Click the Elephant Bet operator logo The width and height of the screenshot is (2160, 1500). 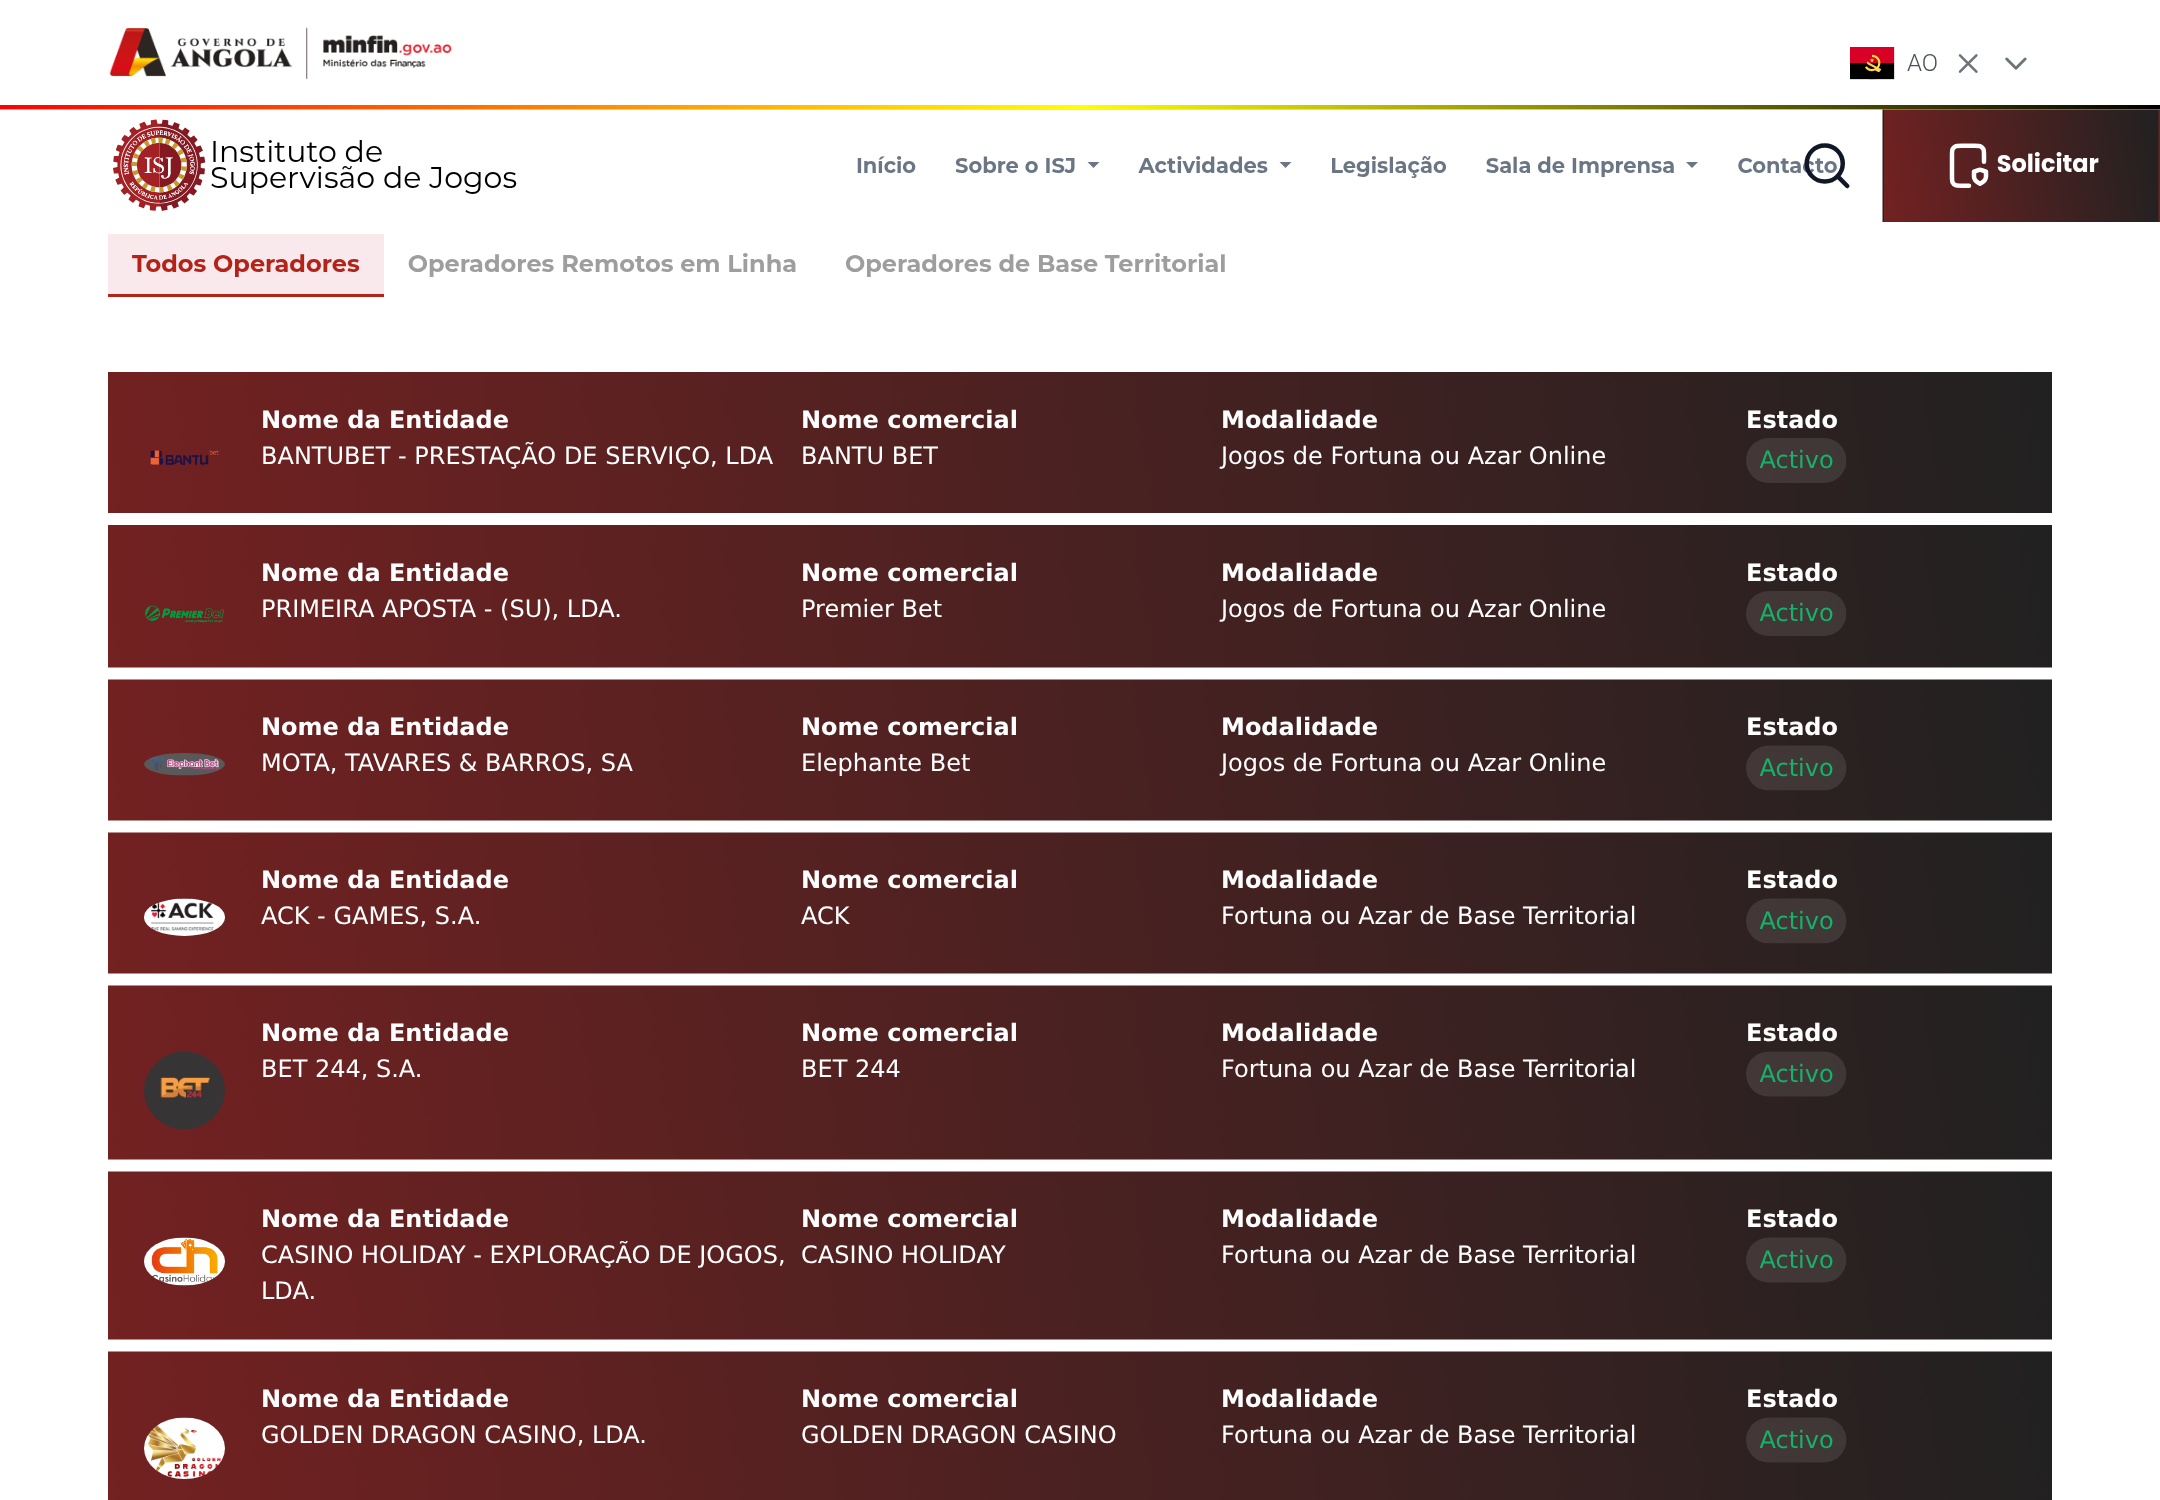pyautogui.click(x=184, y=764)
